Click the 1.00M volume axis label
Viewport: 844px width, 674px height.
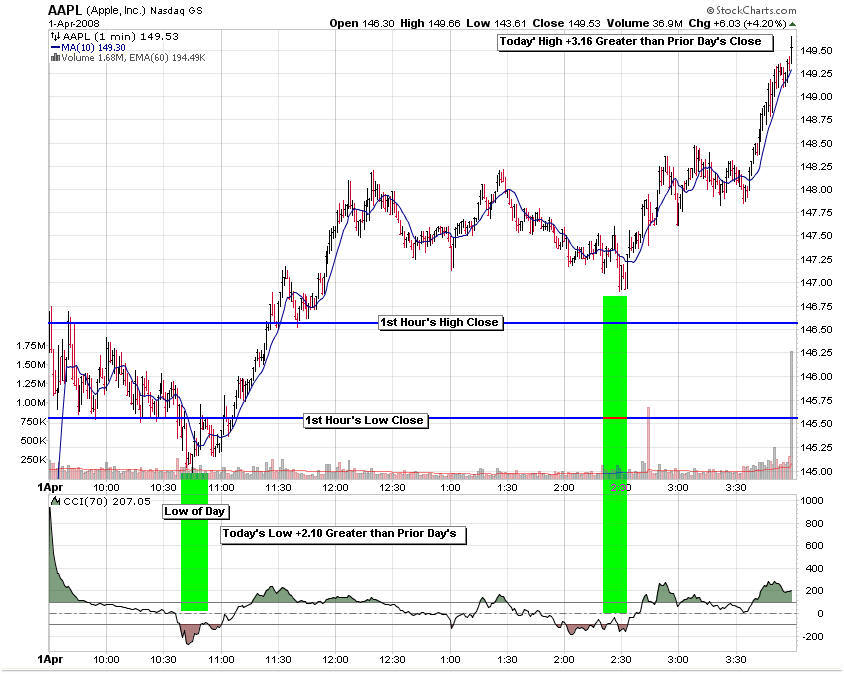[x=31, y=403]
